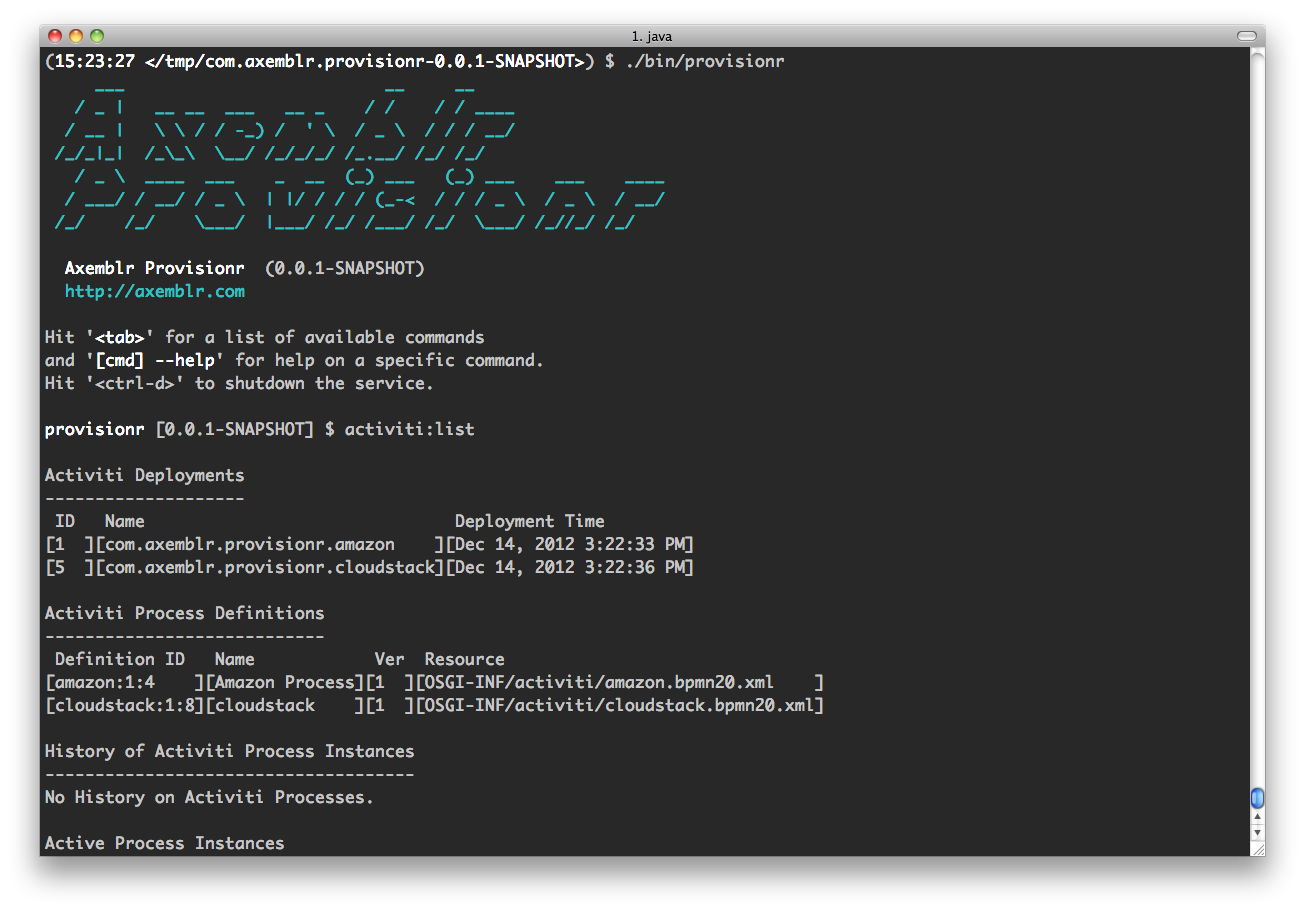Click the 'Active Process Instances' heading
This screenshot has width=1305, height=911.
(165, 844)
